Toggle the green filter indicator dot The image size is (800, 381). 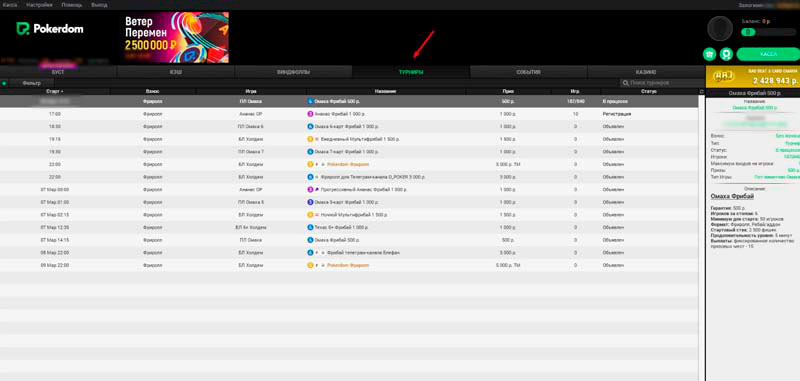(4, 83)
